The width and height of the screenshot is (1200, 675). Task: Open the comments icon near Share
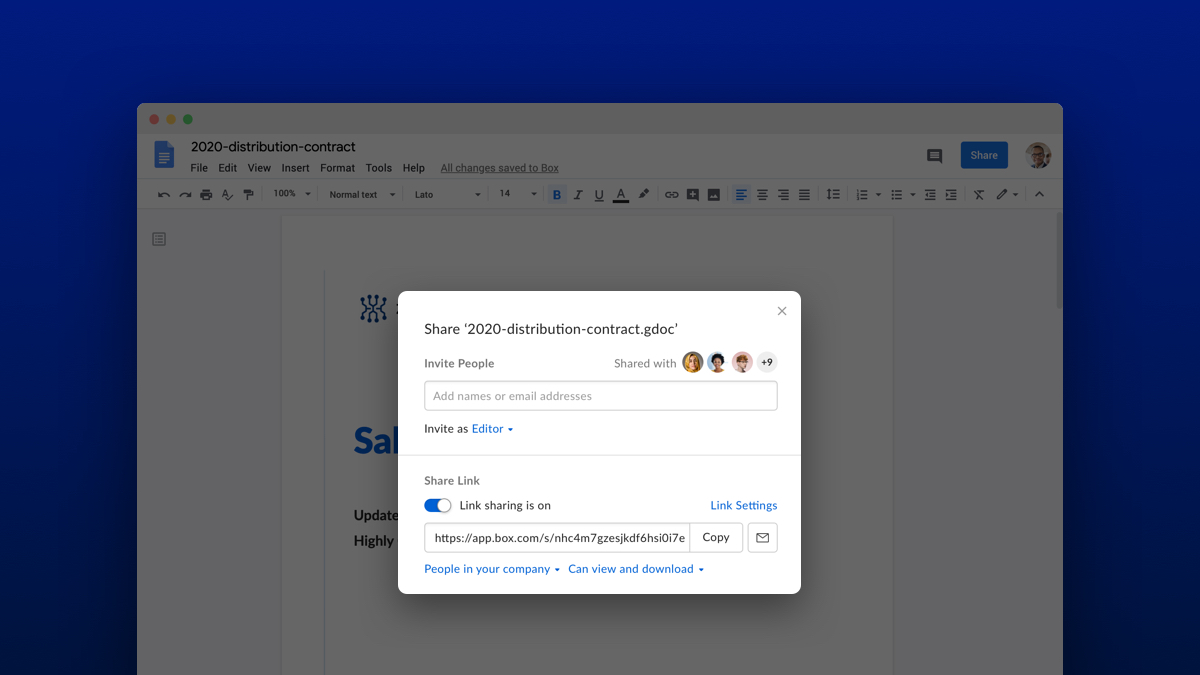[x=934, y=155]
